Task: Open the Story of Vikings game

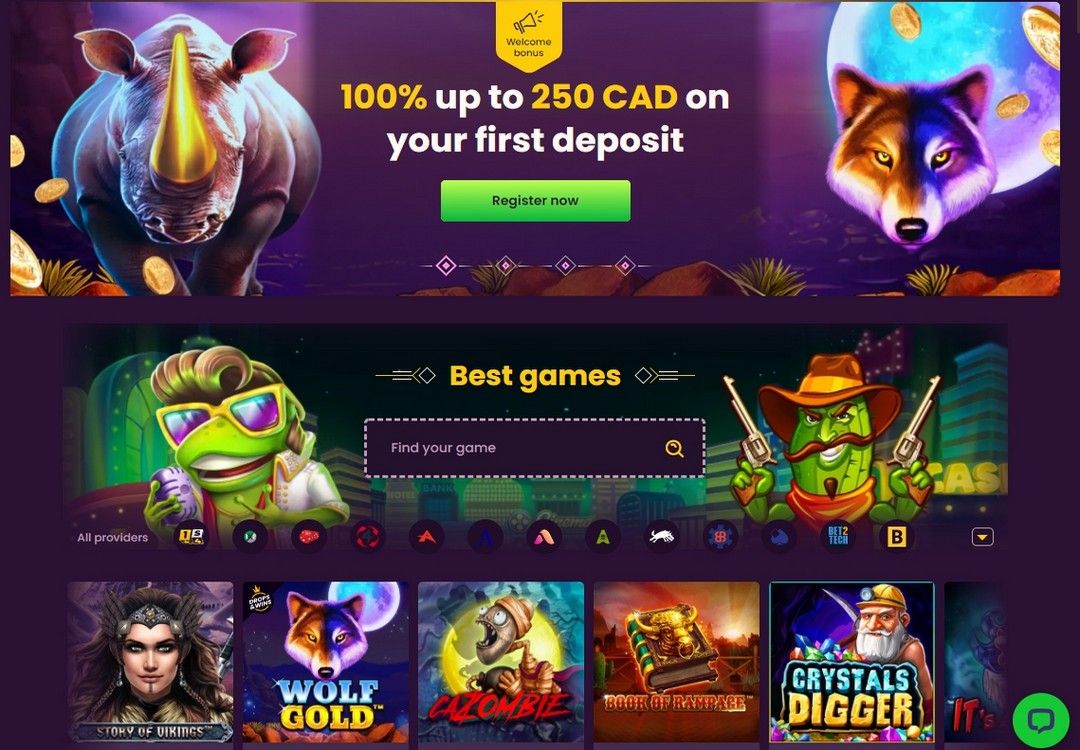Action: 150,662
